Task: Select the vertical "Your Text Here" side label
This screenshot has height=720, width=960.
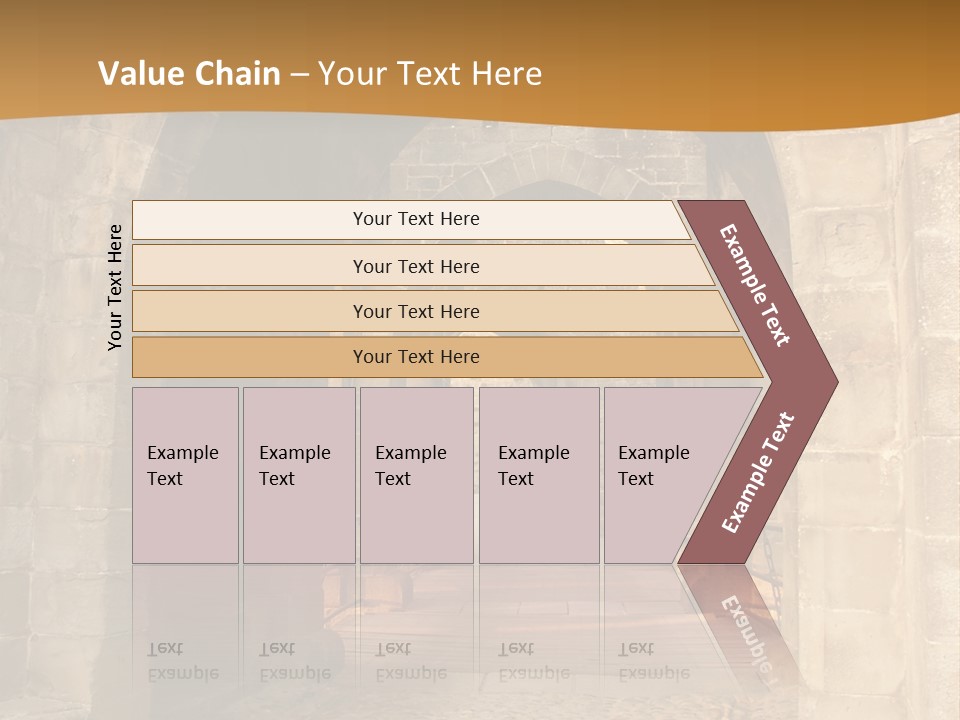Action: point(115,287)
